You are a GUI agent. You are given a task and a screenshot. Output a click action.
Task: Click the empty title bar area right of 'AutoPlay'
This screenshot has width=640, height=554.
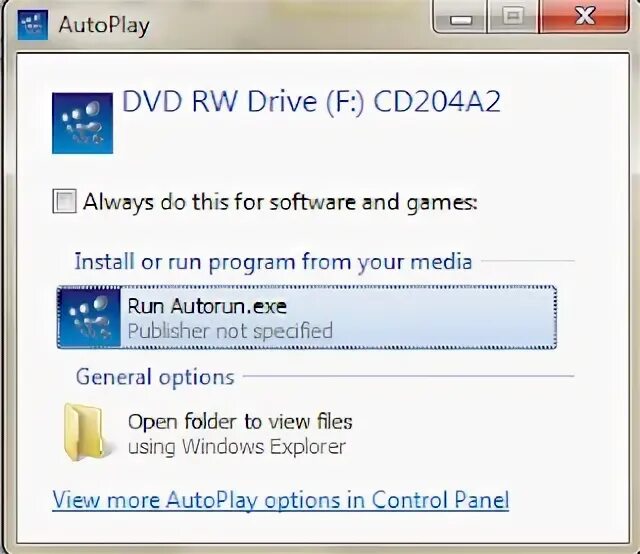tap(290, 25)
